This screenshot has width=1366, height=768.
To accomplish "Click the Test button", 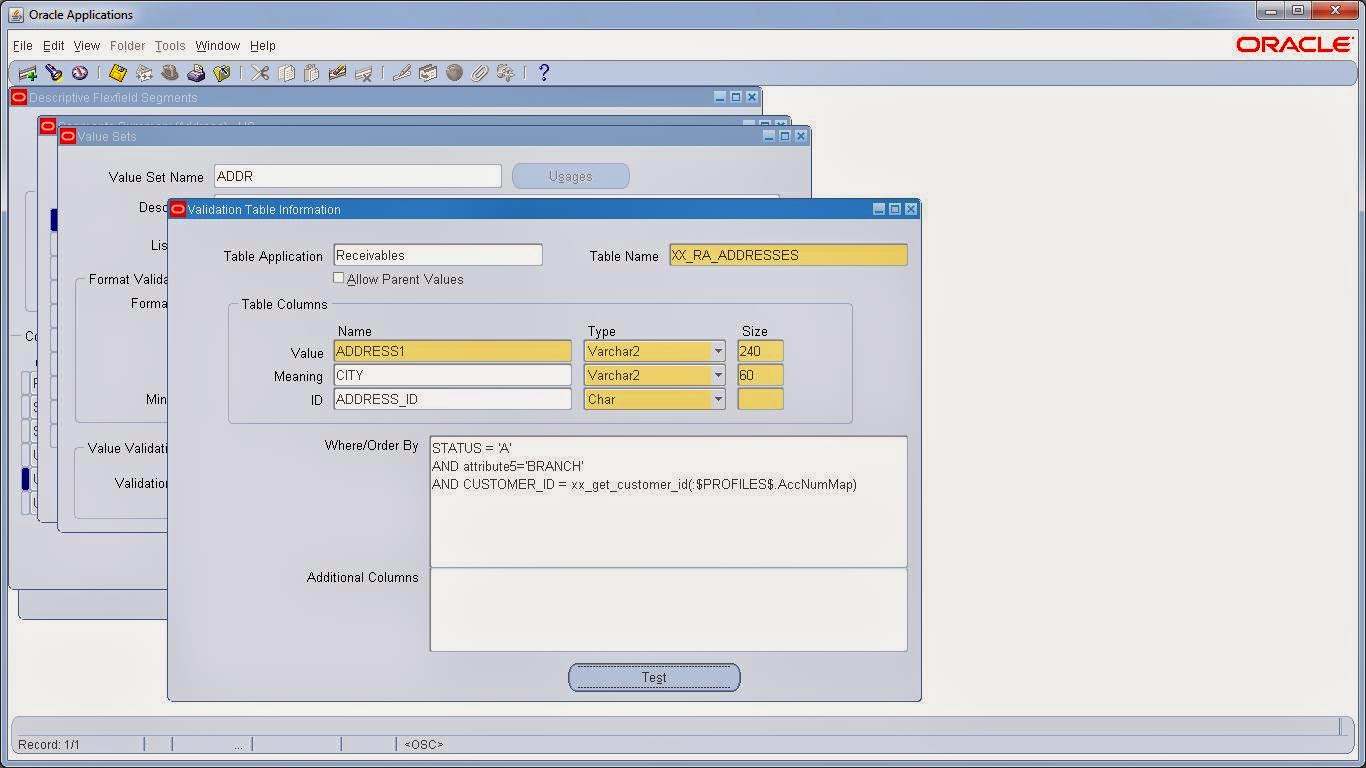I will point(654,677).
